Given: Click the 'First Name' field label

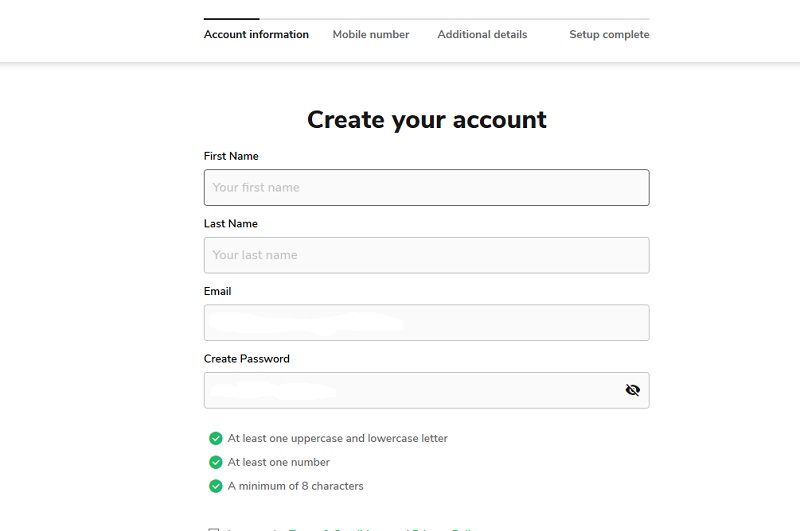Looking at the screenshot, I should (x=231, y=156).
